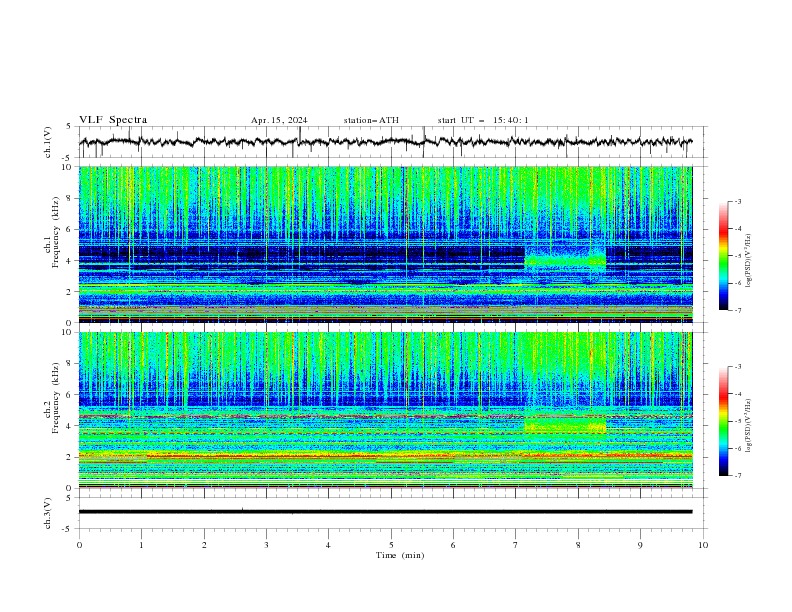792x612 pixels.
Task: Click time axis tick label "7"
Action: coord(516,545)
